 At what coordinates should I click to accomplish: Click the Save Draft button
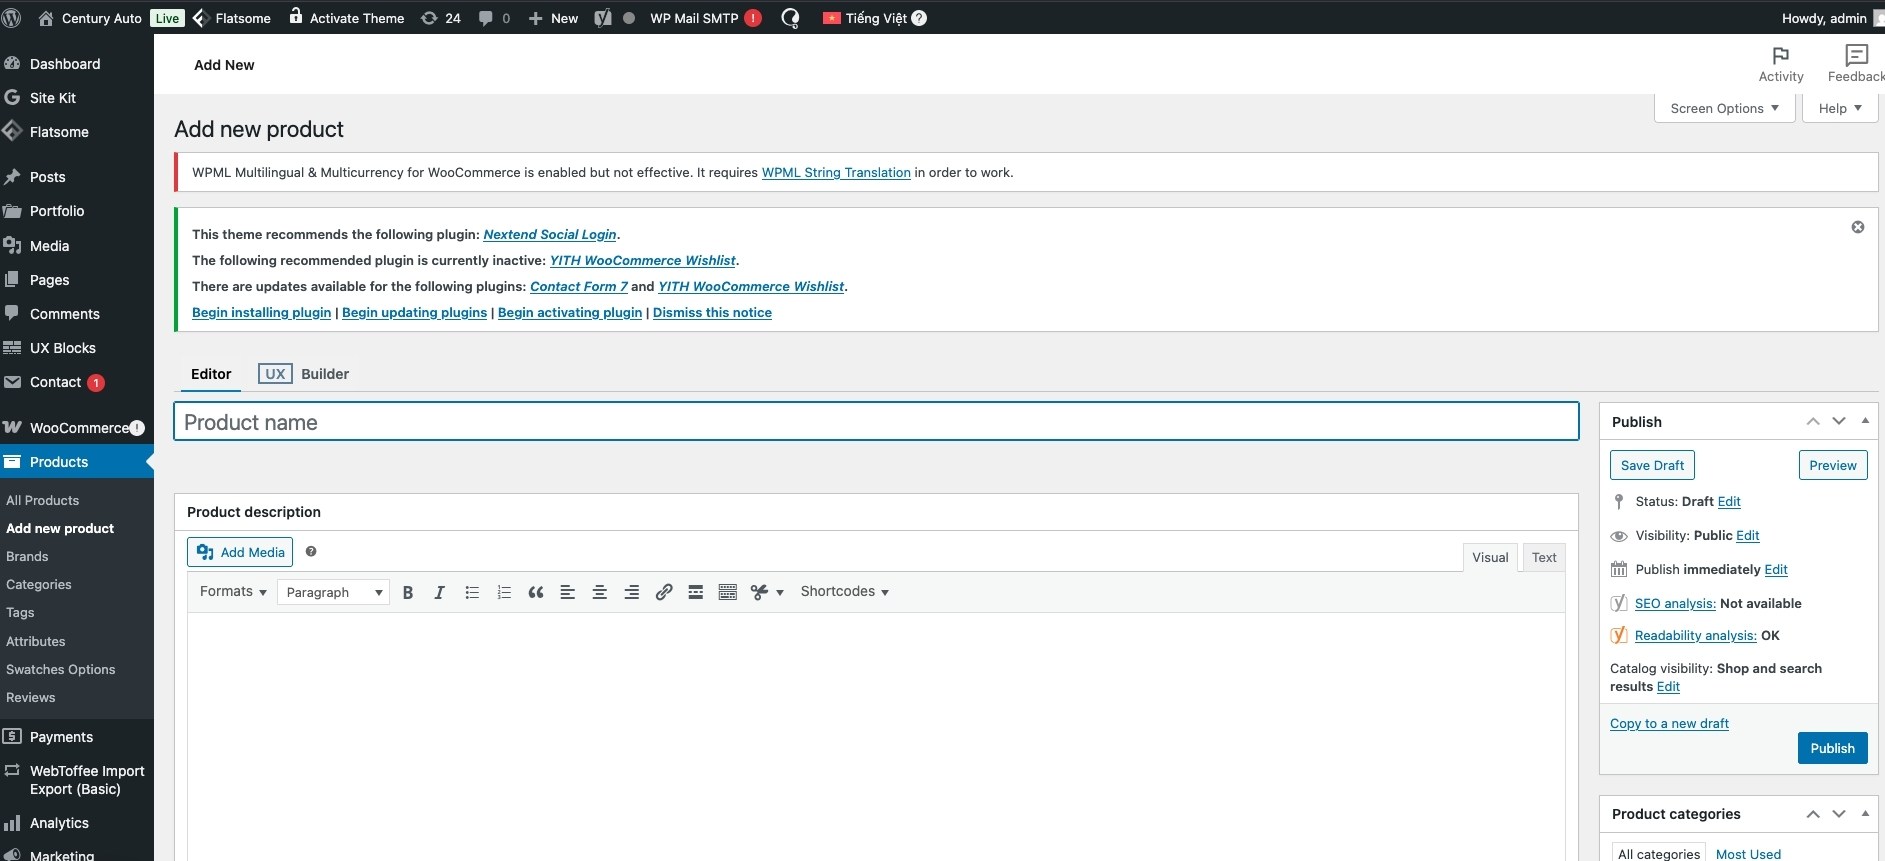[1652, 465]
